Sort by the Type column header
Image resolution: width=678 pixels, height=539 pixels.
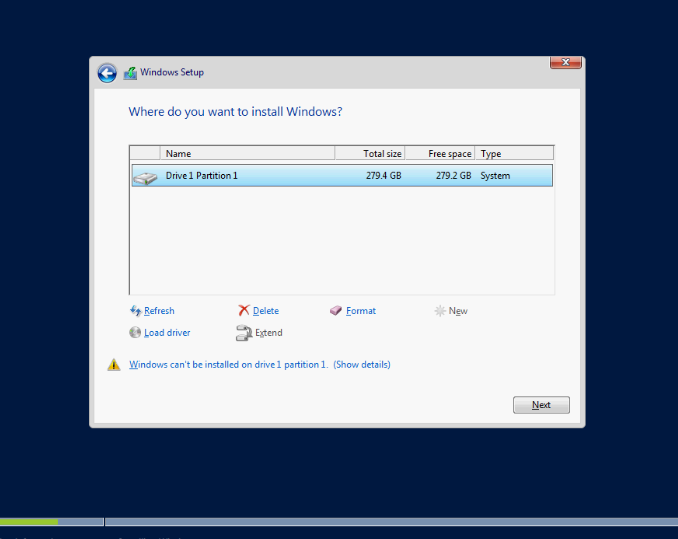click(514, 153)
